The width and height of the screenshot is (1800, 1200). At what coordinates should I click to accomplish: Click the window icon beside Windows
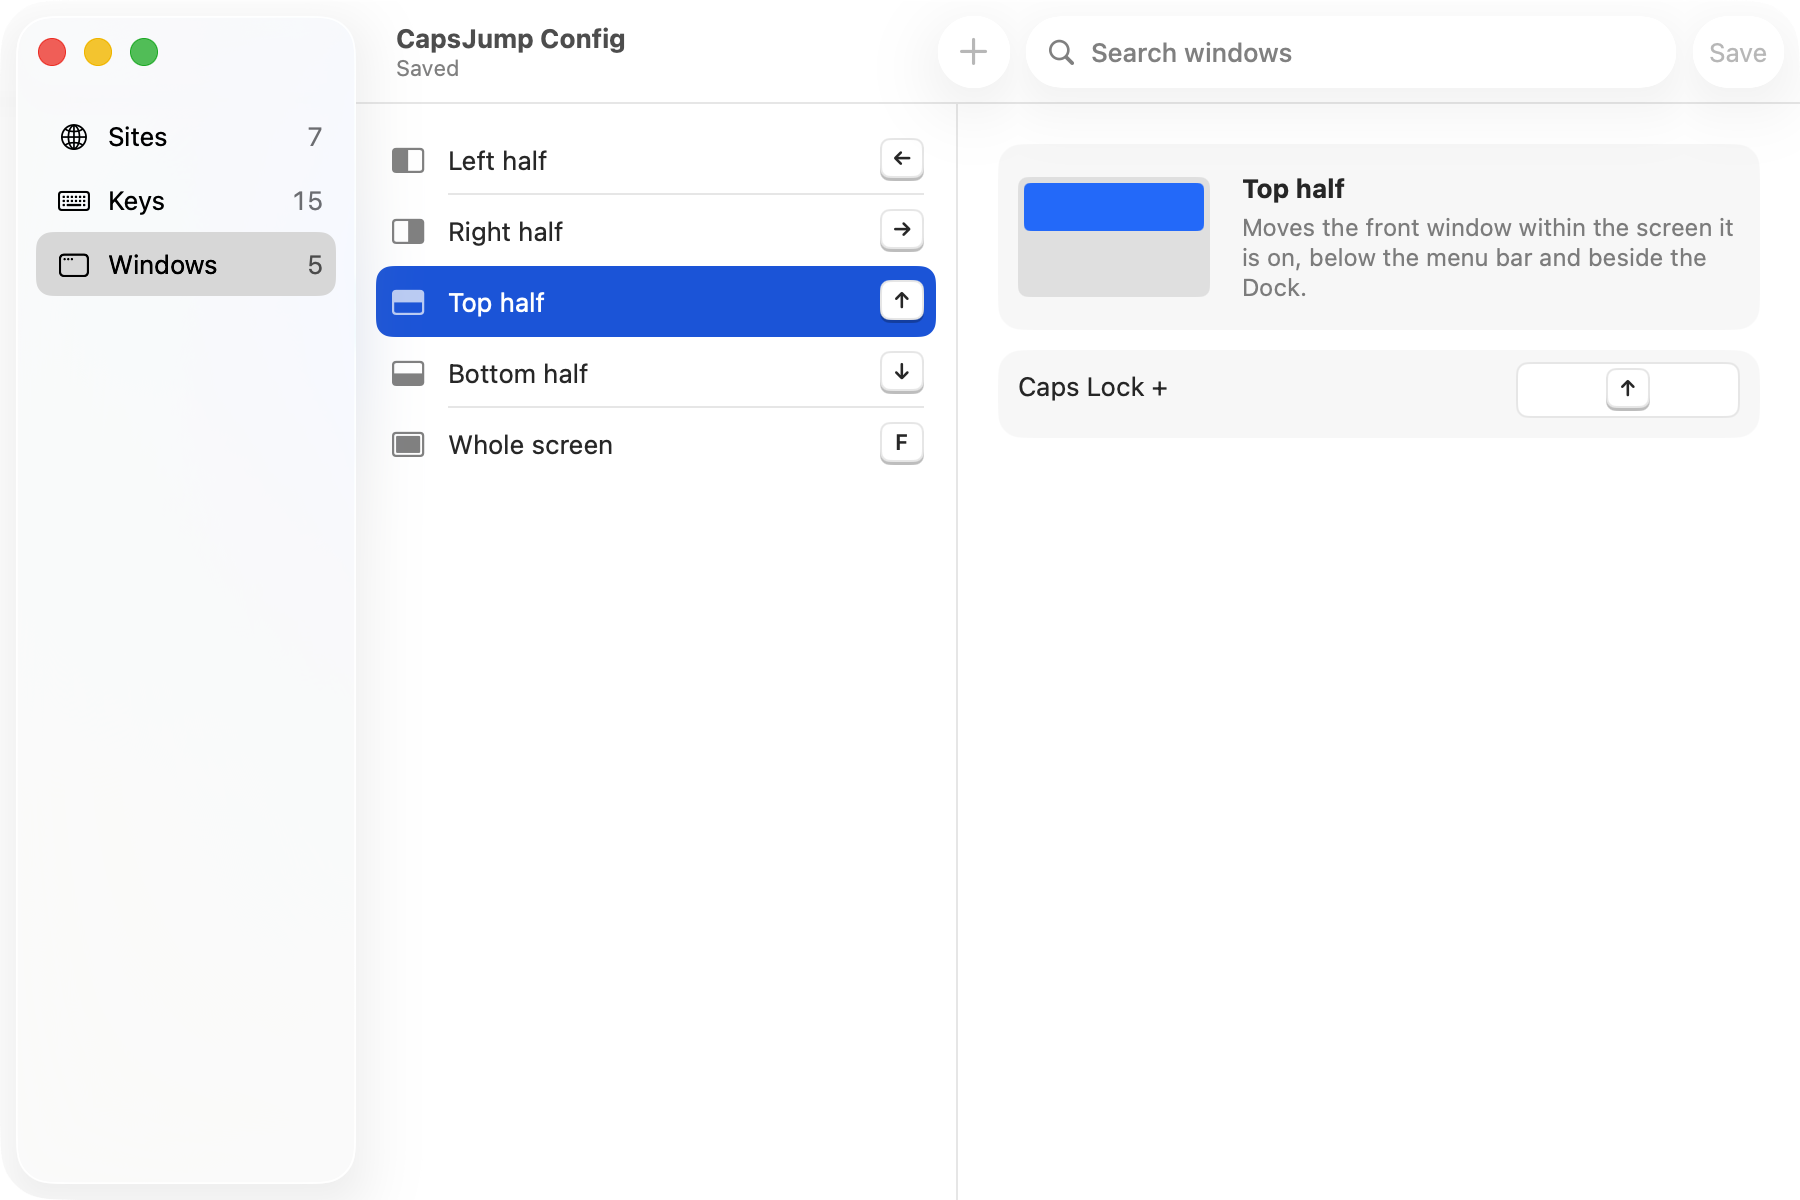coord(74,265)
